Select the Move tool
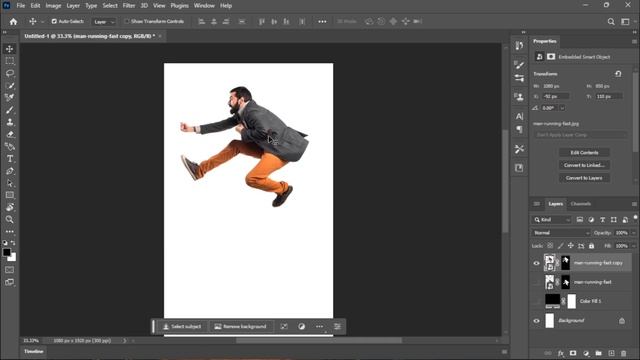 coord(9,49)
